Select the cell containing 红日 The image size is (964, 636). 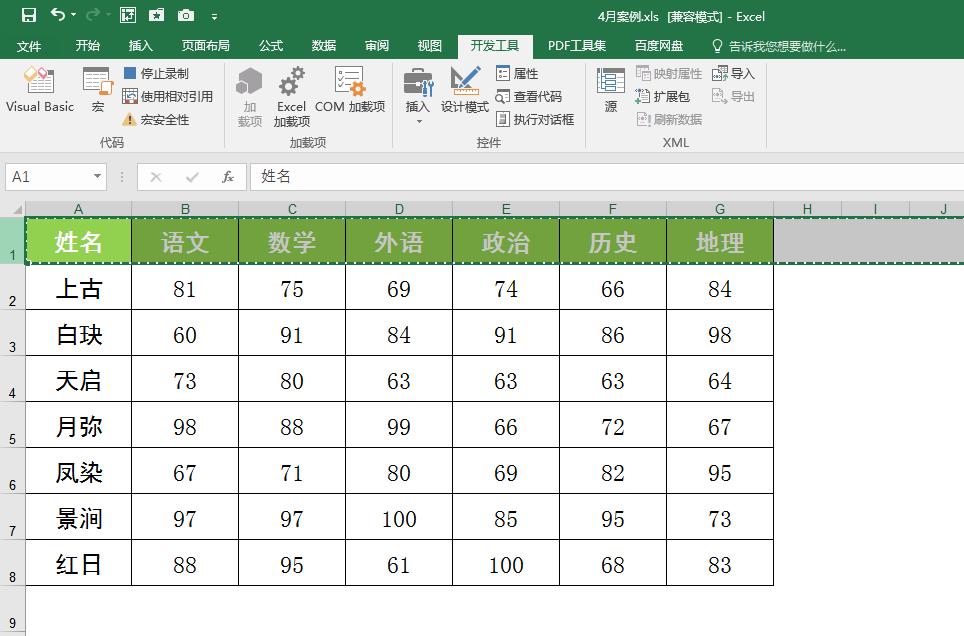(x=78, y=565)
